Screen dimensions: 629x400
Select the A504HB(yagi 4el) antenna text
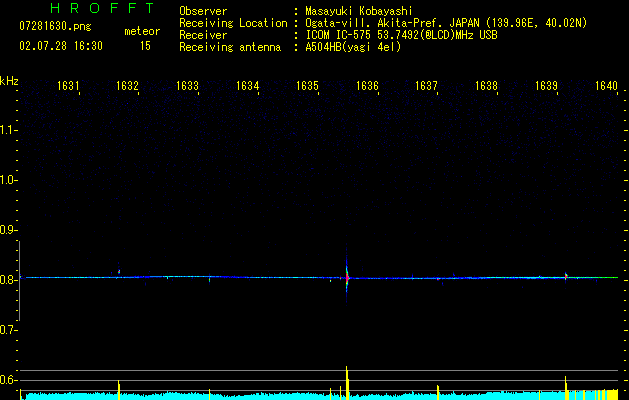click(x=353, y=47)
